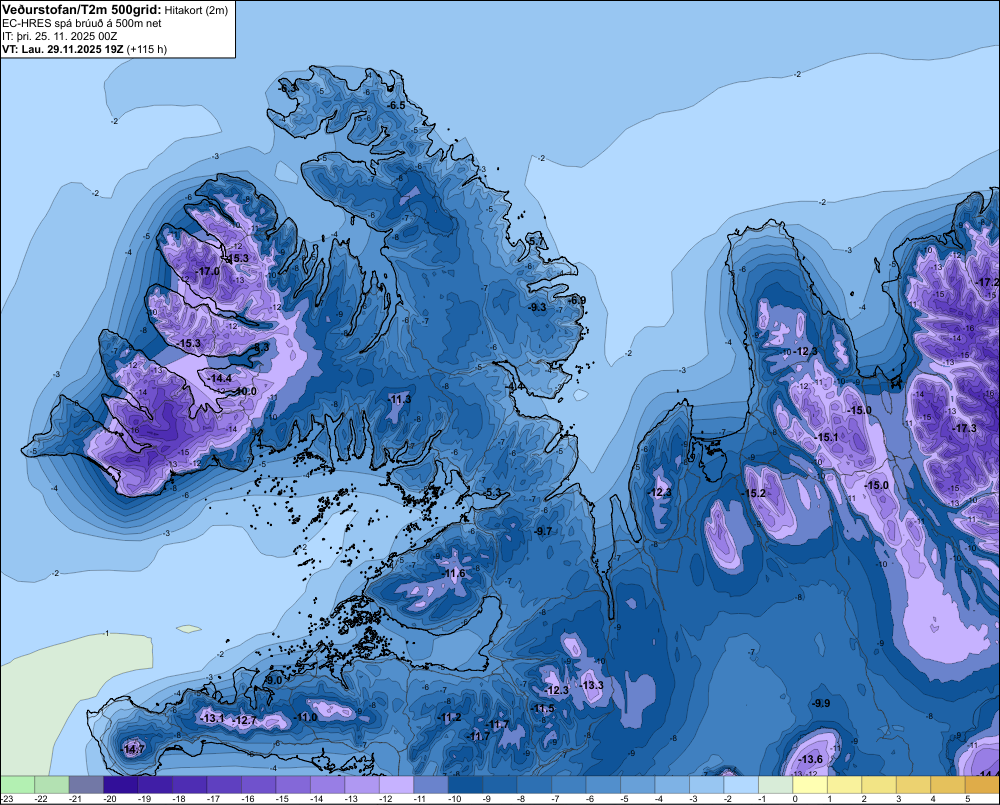Click the -12.7 temperature value
Screen dimensions: 1000x805
[245, 721]
